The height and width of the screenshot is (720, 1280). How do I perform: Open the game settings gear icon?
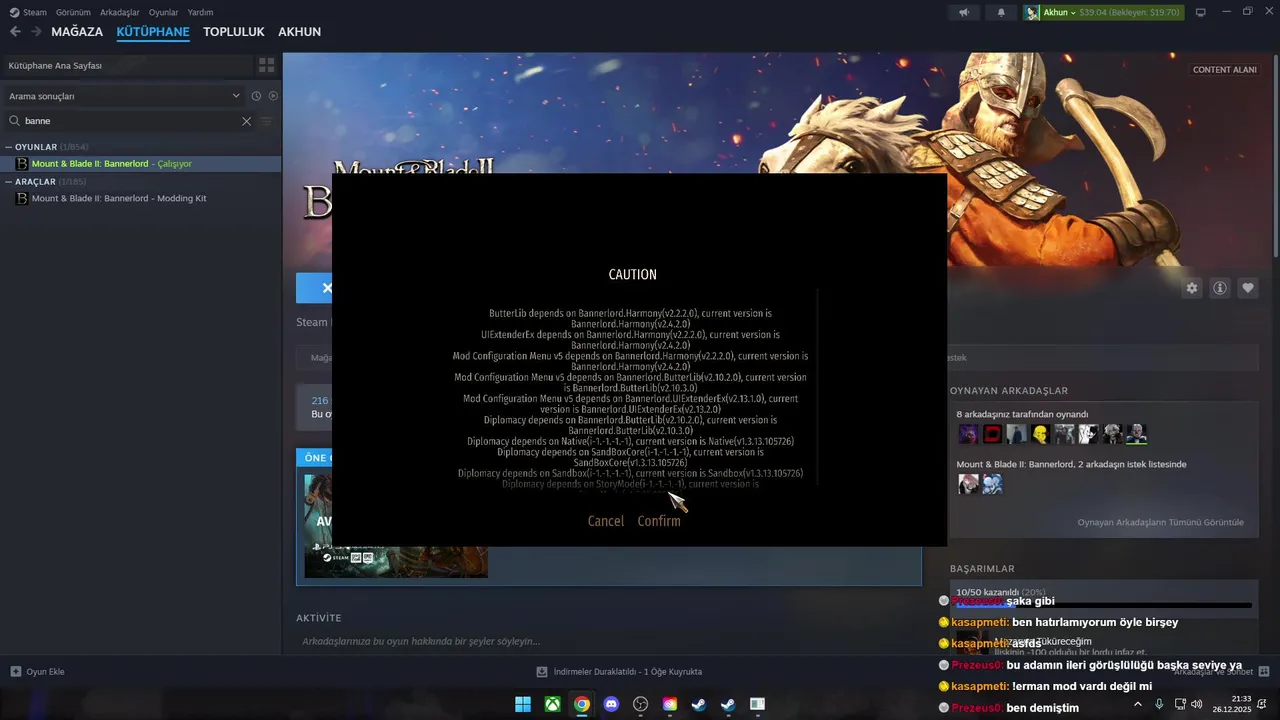point(1192,288)
